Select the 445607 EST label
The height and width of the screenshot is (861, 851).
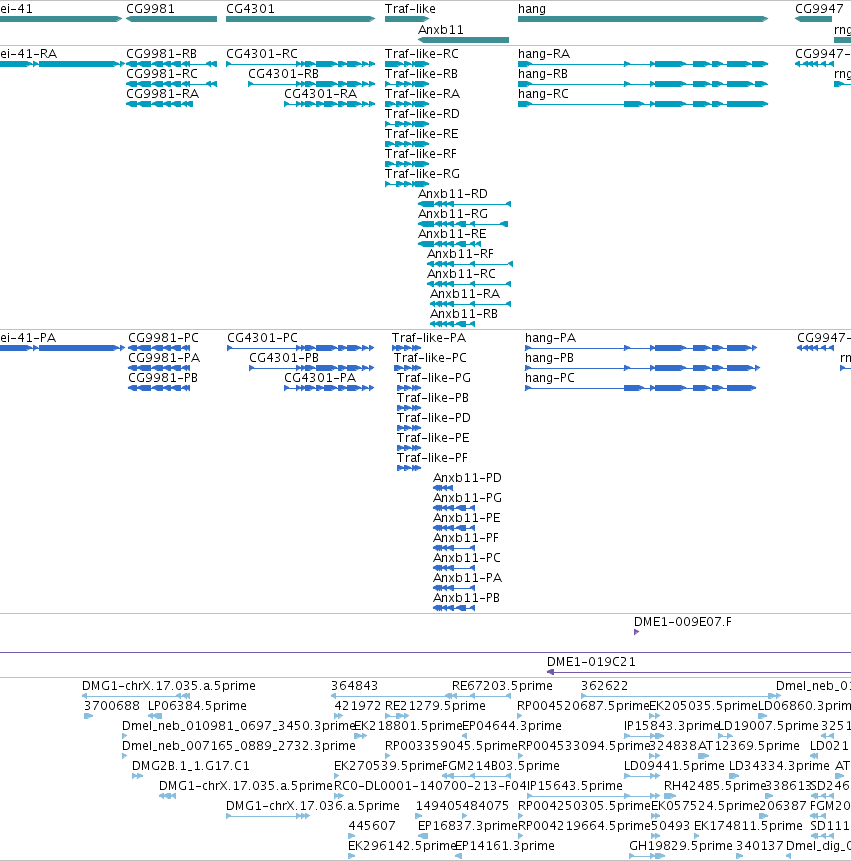tap(372, 825)
